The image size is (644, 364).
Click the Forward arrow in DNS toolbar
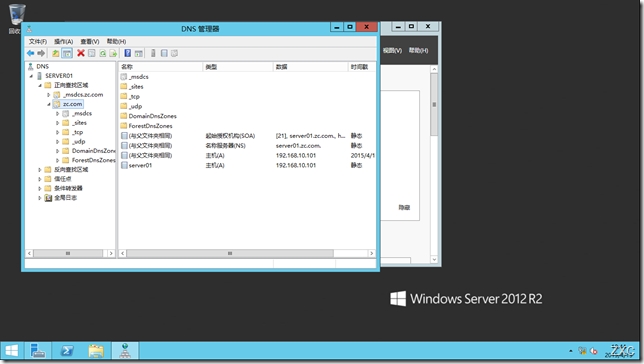pos(41,53)
